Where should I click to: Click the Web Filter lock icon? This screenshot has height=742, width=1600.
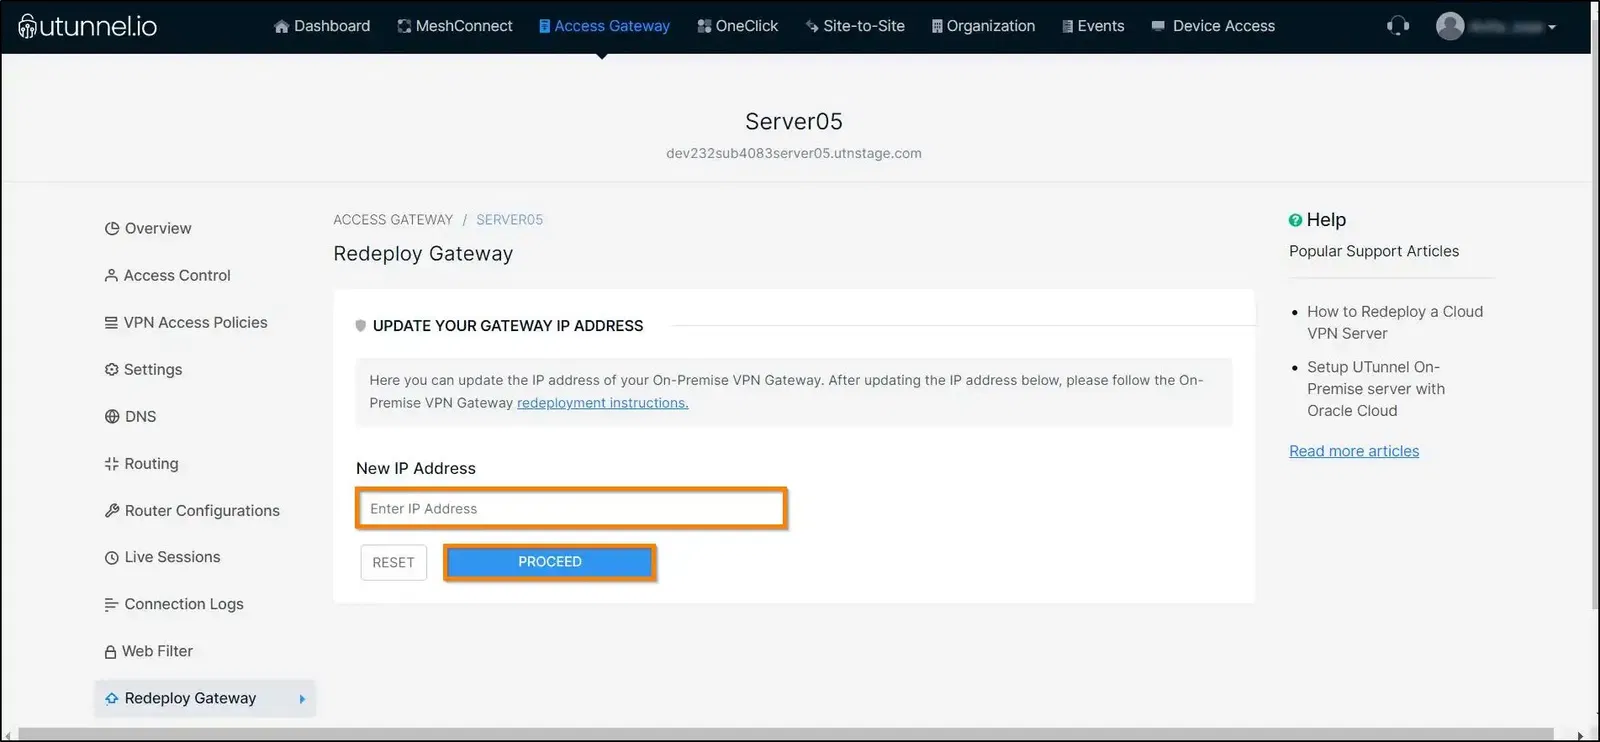click(110, 652)
